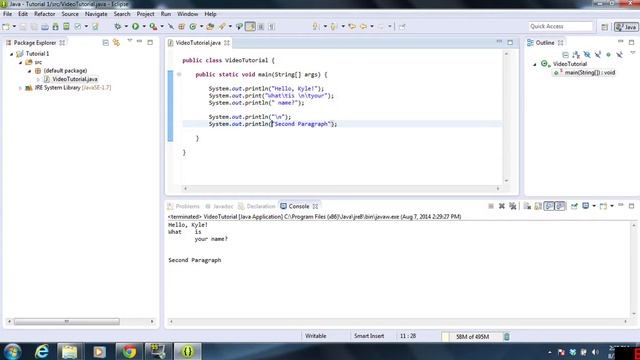Viewport: 640px width, 360px height.
Task: Switch to the Javadoc tab
Action: click(x=219, y=206)
